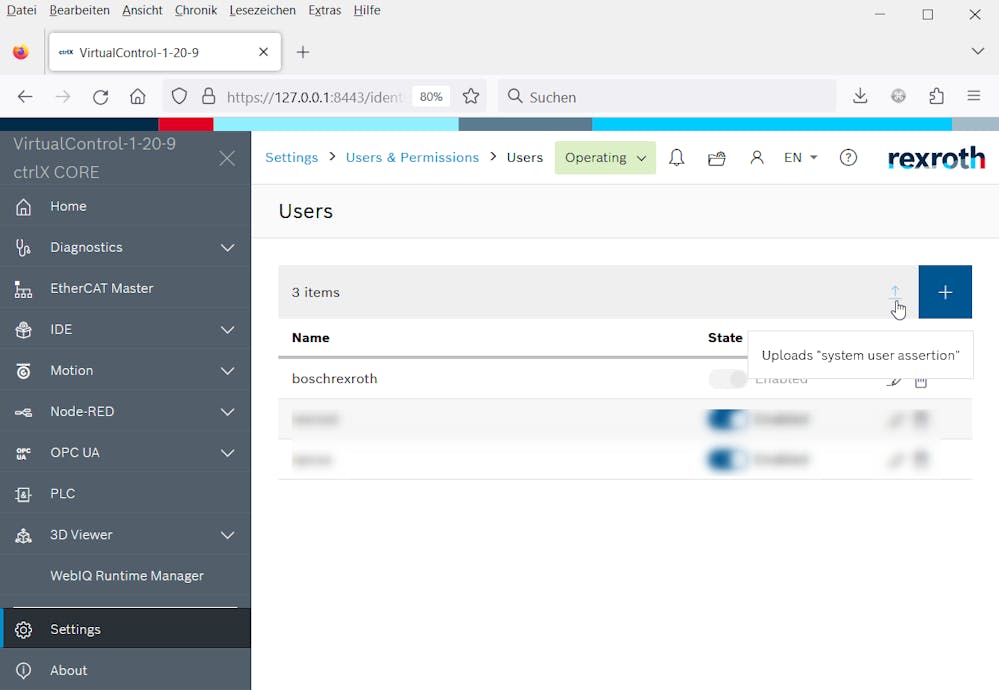Go back to previous page
Viewport: 999px width, 690px height.
(x=25, y=97)
